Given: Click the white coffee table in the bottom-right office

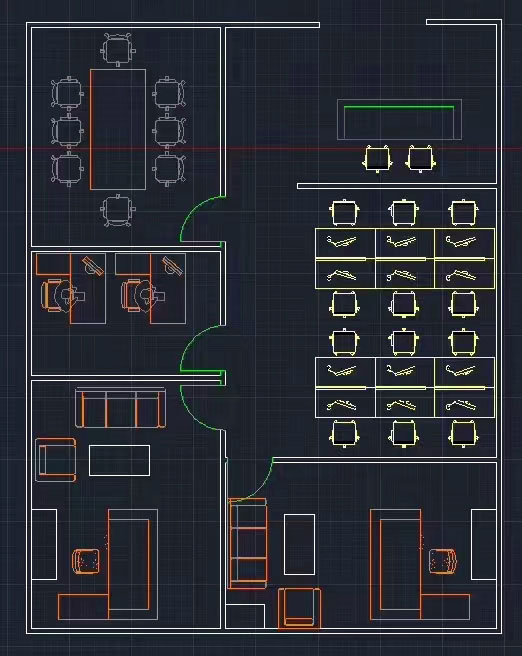Looking at the screenshot, I should click(299, 544).
